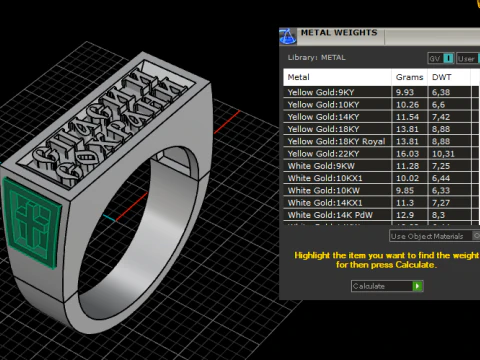
Task: Click the 7,42 DWT value
Action: (441, 117)
